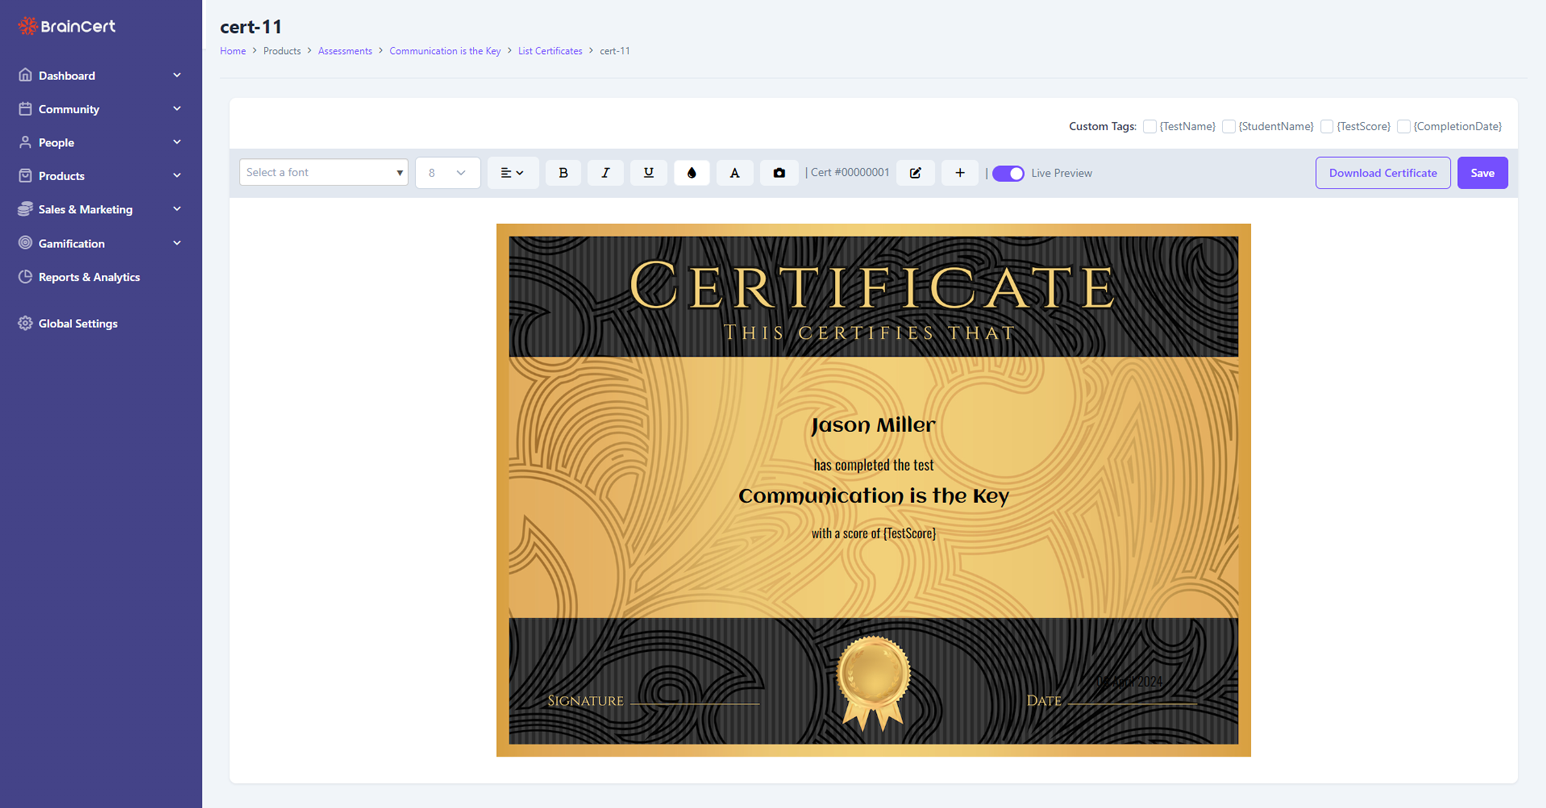Toggle {StudentName} tag checkbox on
Screen dimensions: 1546x808
[1228, 126]
